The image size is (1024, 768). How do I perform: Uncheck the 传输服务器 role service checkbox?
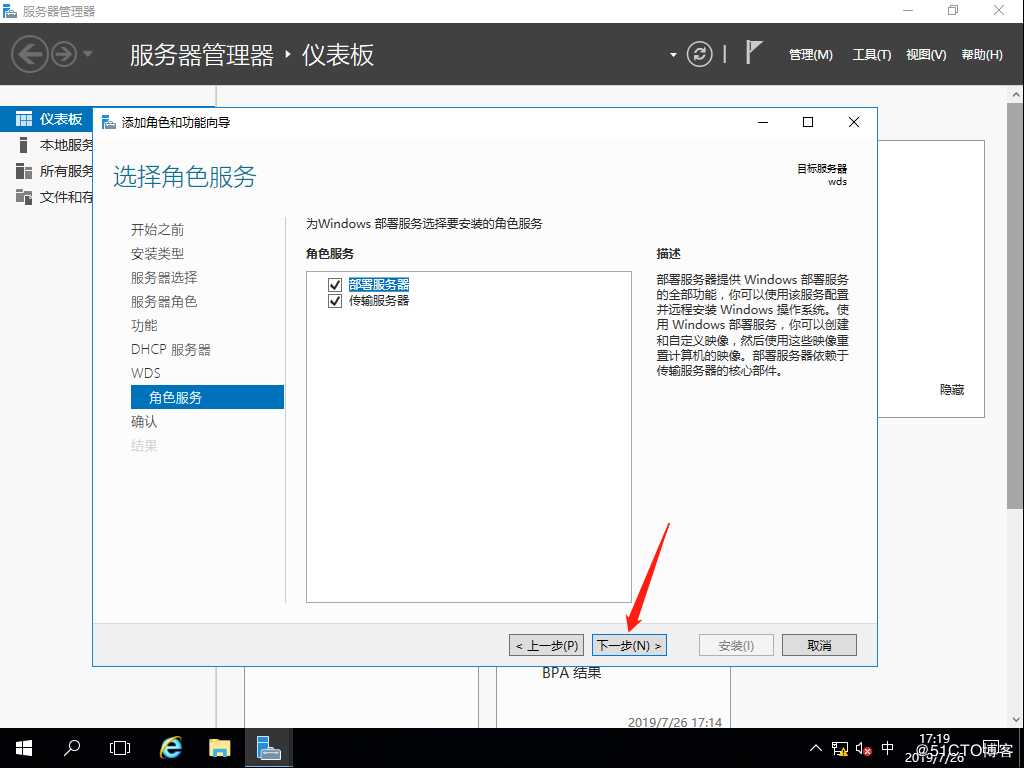tap(335, 300)
